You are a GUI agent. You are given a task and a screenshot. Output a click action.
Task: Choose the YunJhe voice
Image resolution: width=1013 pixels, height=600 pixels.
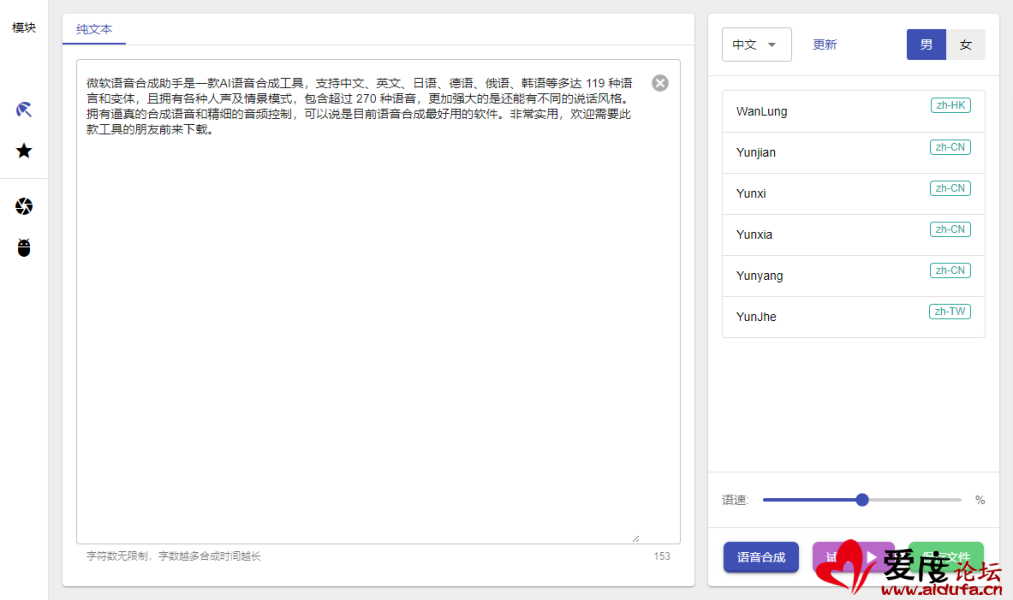[853, 316]
